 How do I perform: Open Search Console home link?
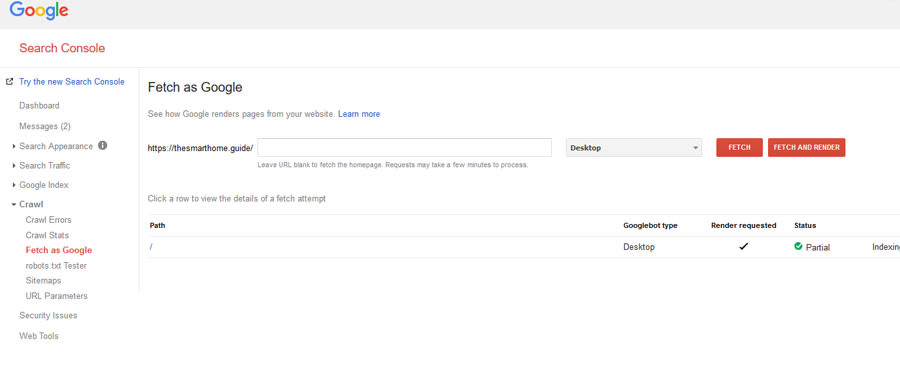62,48
